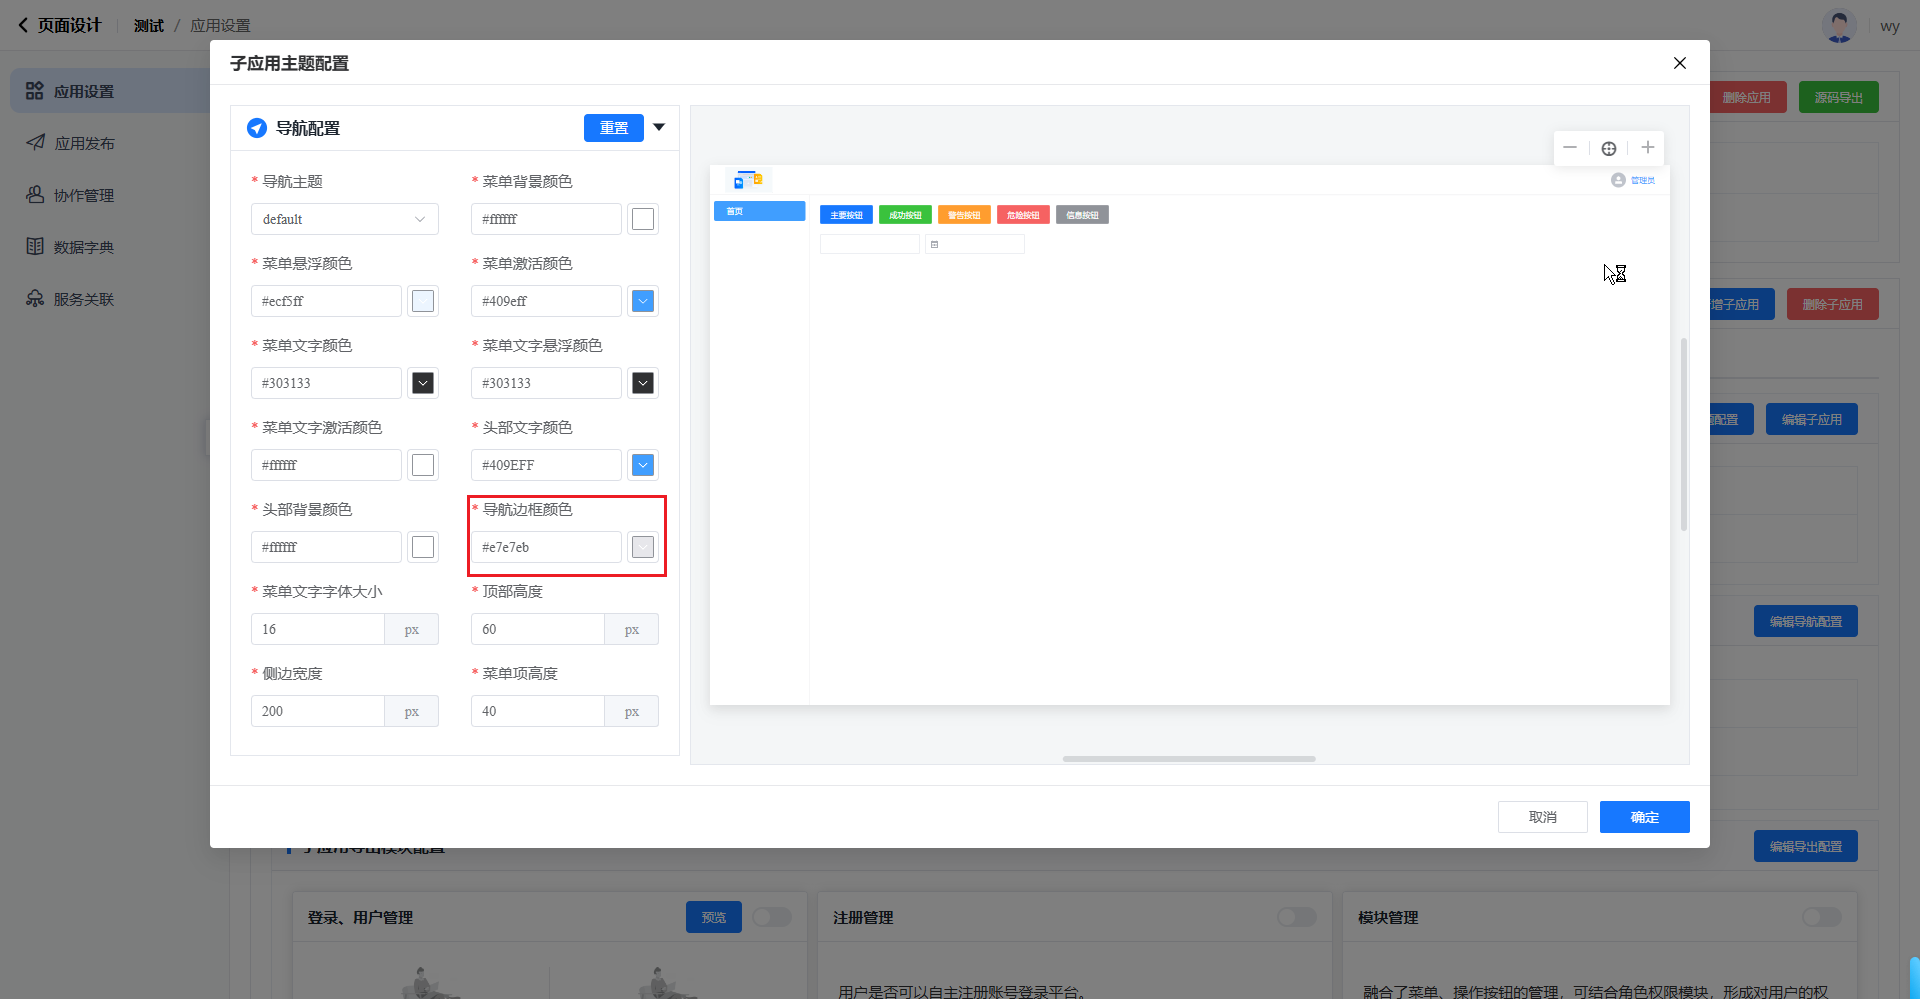Click the 取消 cancel button
Image resolution: width=1920 pixels, height=999 pixels.
coord(1542,817)
